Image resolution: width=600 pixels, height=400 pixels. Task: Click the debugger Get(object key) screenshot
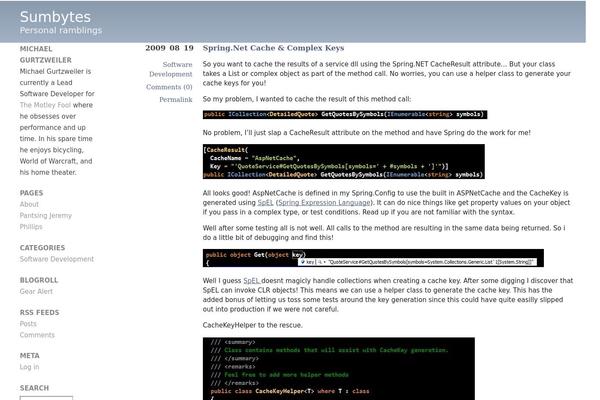click(x=373, y=258)
